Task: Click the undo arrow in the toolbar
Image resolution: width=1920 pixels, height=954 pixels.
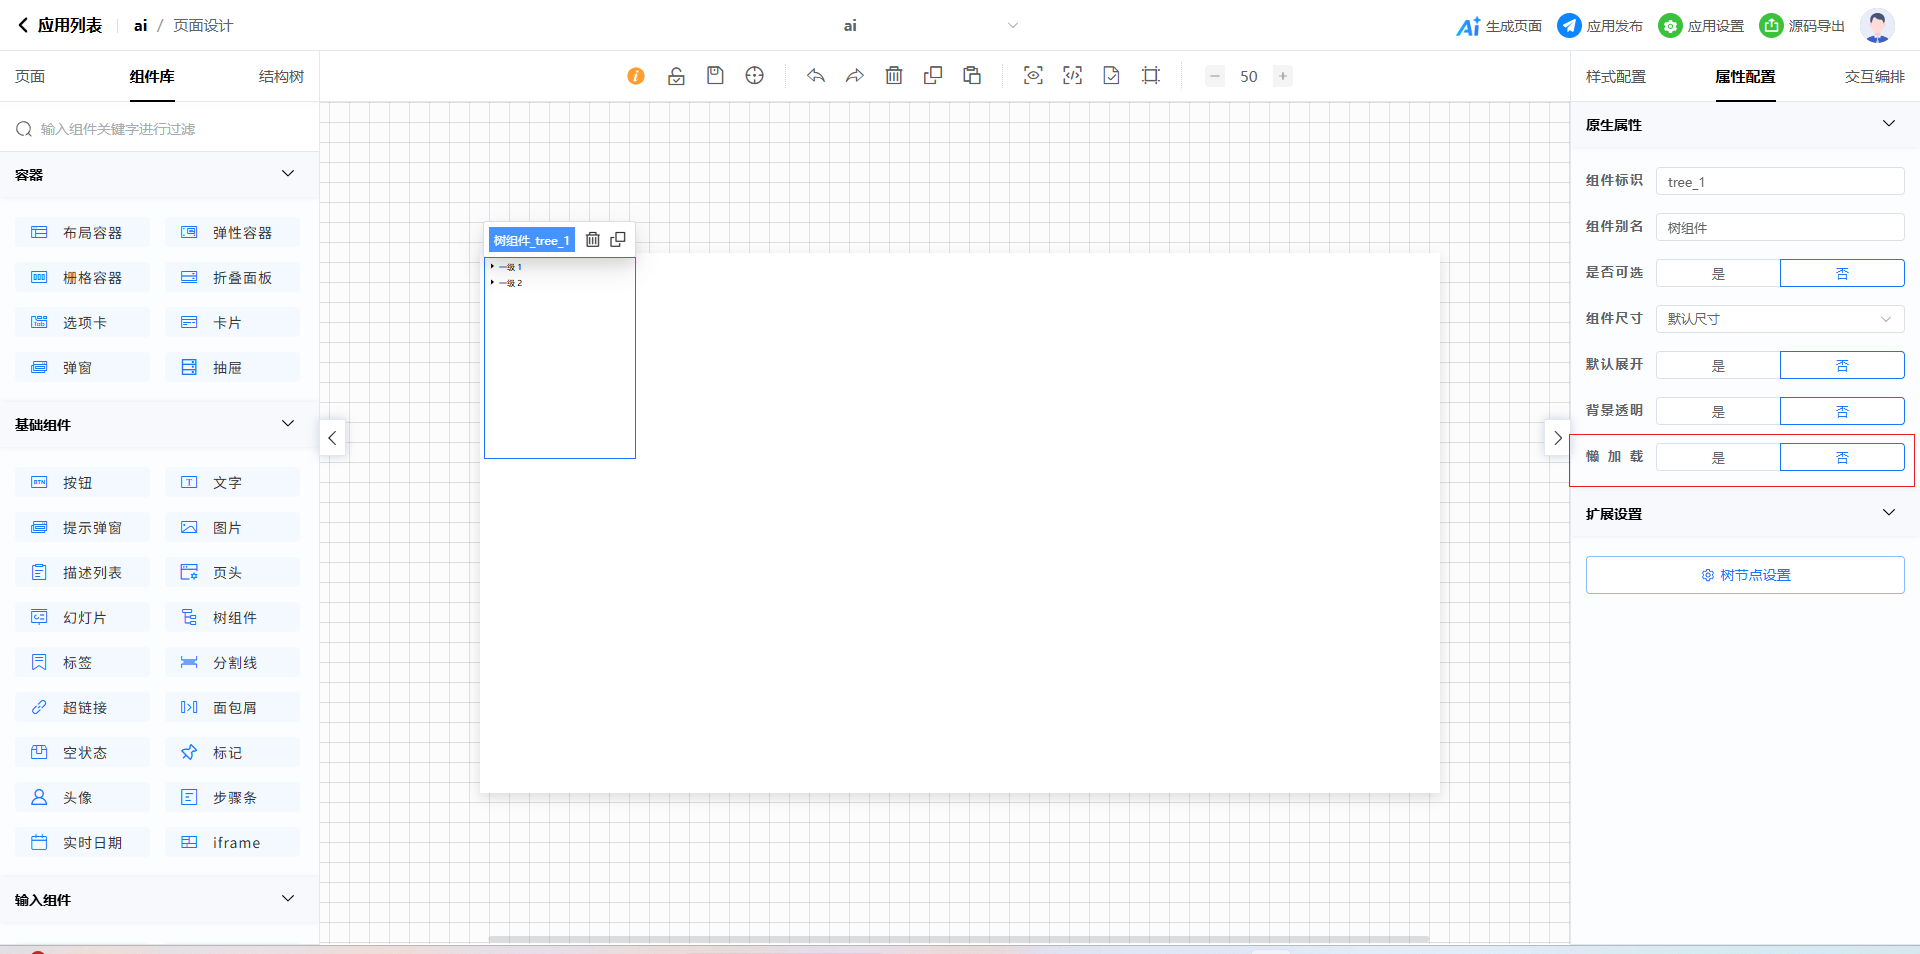Action: click(x=816, y=76)
